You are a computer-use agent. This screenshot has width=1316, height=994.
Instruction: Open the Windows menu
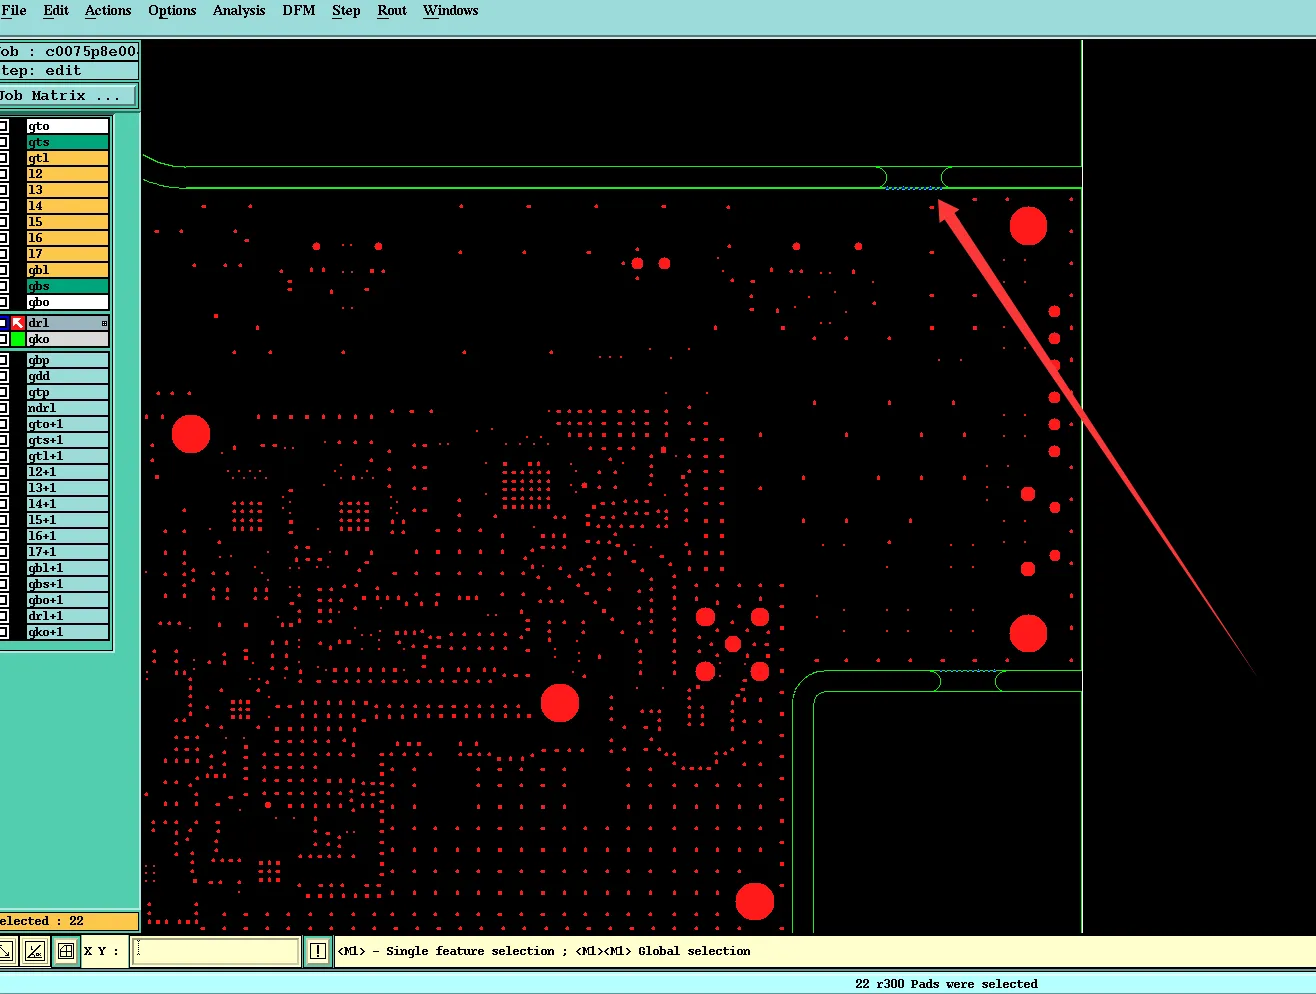[x=451, y=10]
